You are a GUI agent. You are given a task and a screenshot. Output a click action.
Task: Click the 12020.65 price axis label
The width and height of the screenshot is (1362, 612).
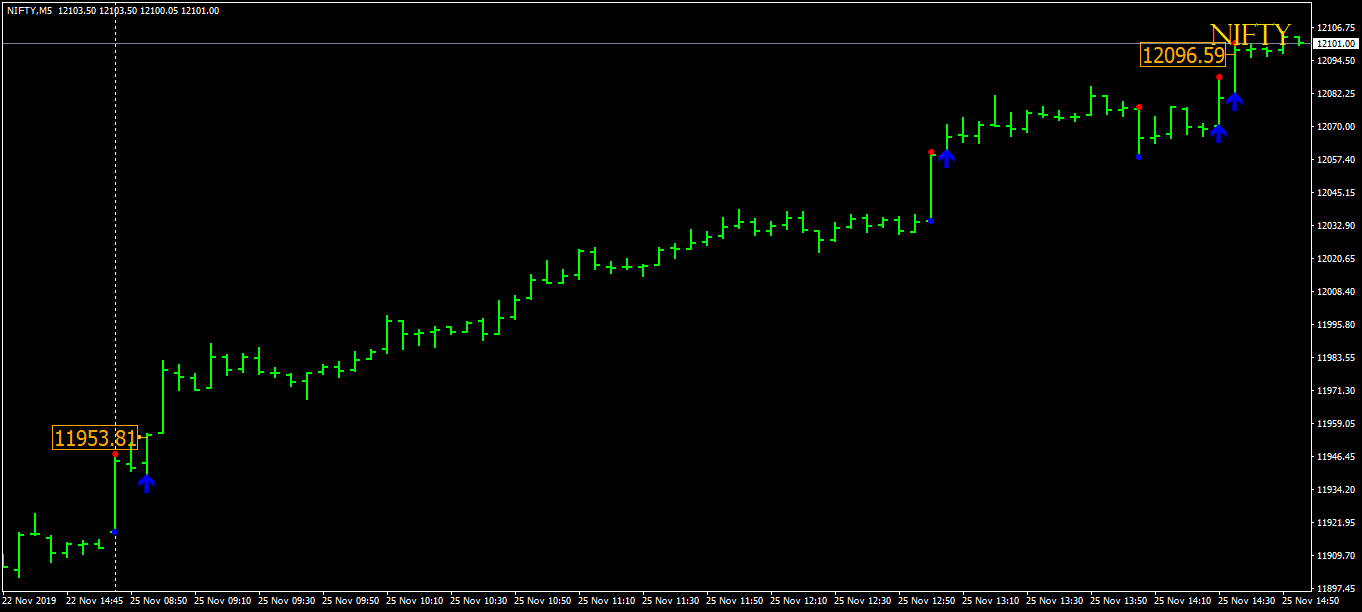(1337, 259)
